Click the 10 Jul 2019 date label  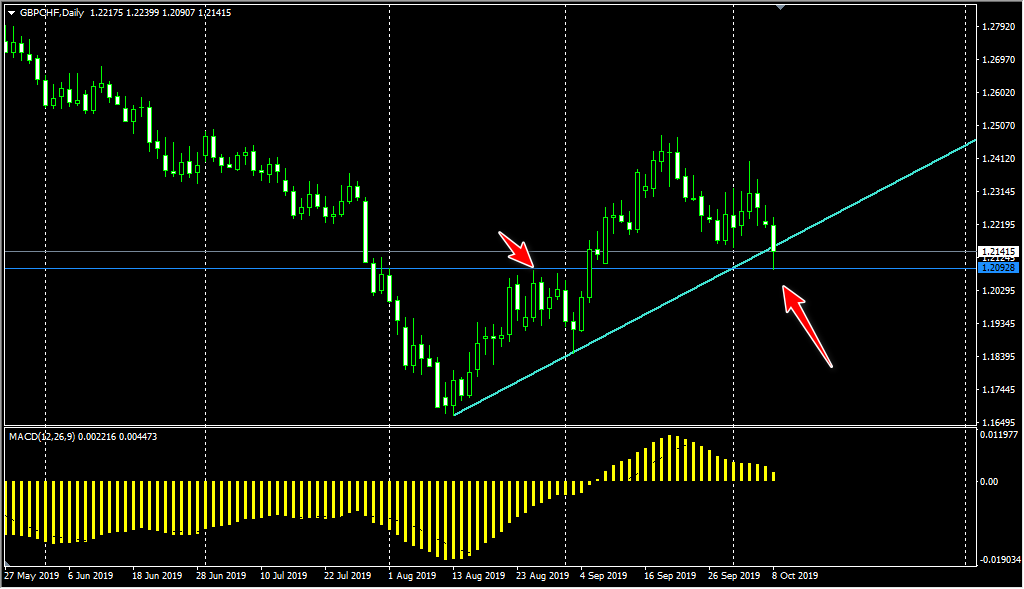coord(283,576)
